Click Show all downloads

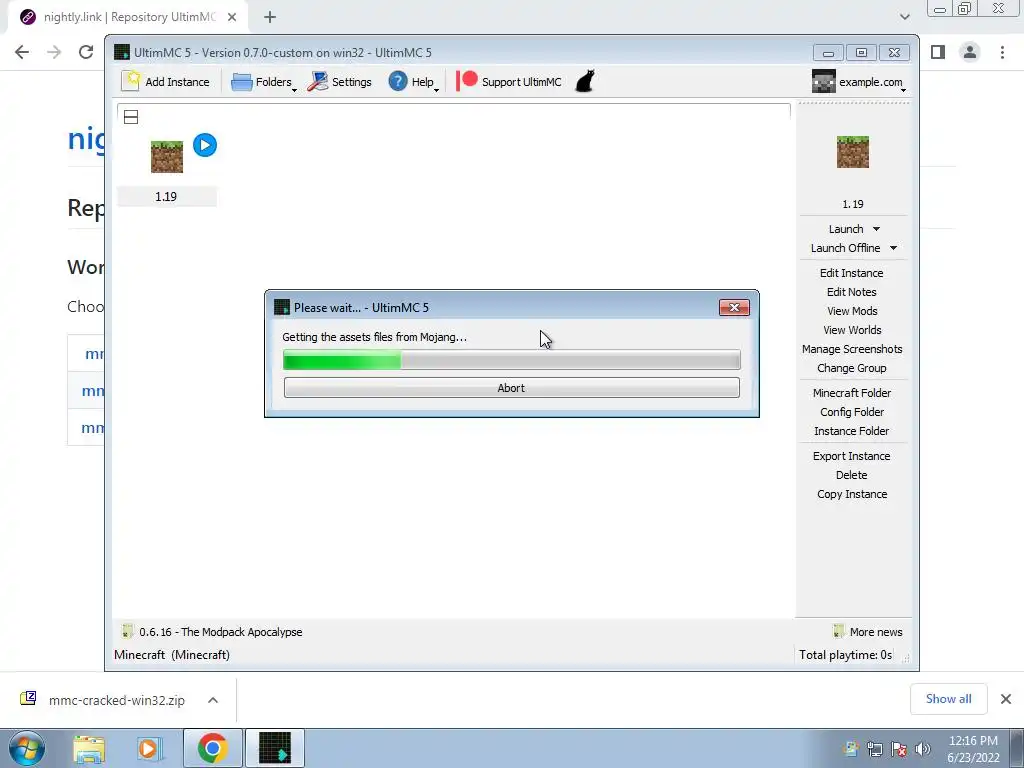[948, 699]
